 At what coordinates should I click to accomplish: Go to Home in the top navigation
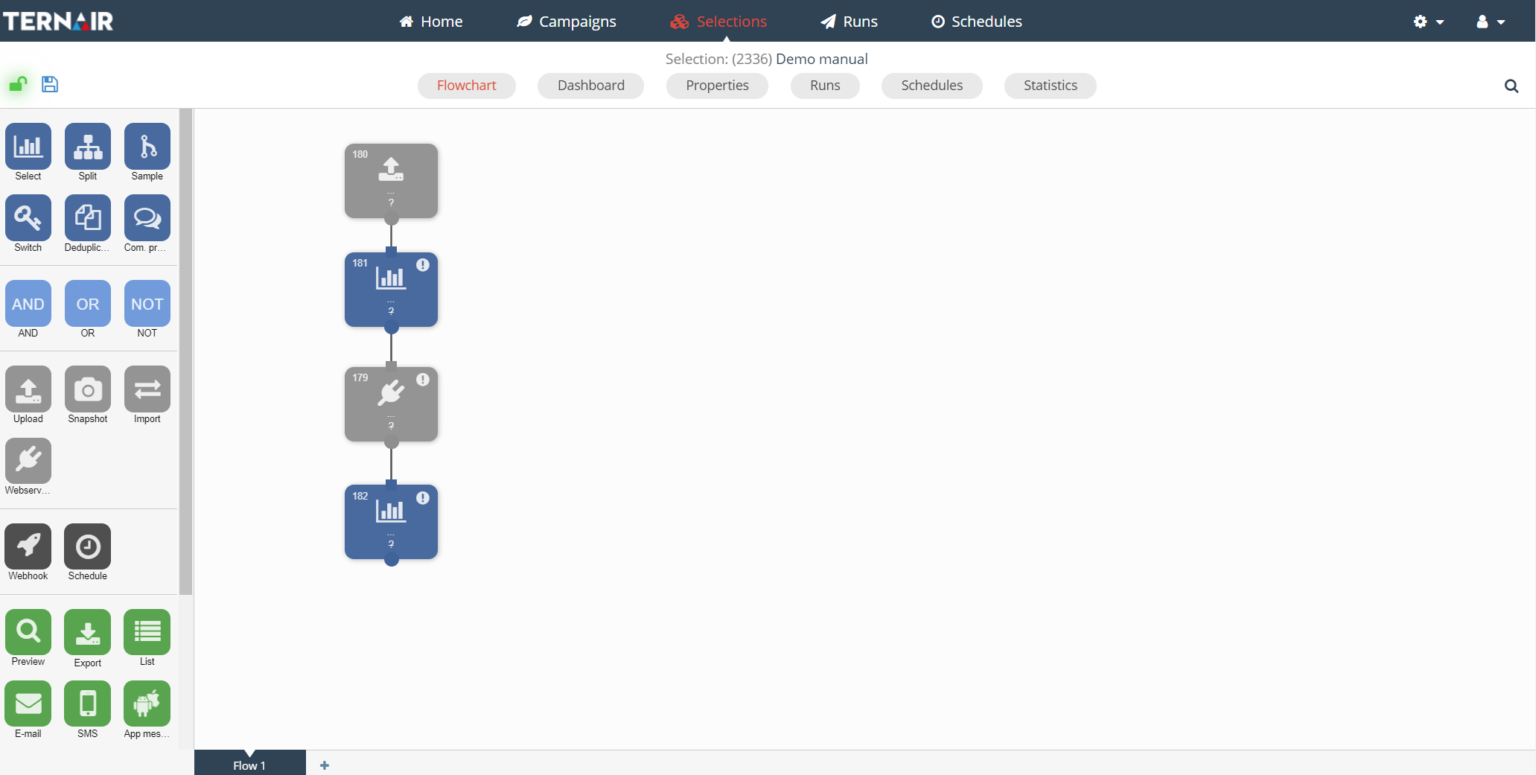pos(431,21)
